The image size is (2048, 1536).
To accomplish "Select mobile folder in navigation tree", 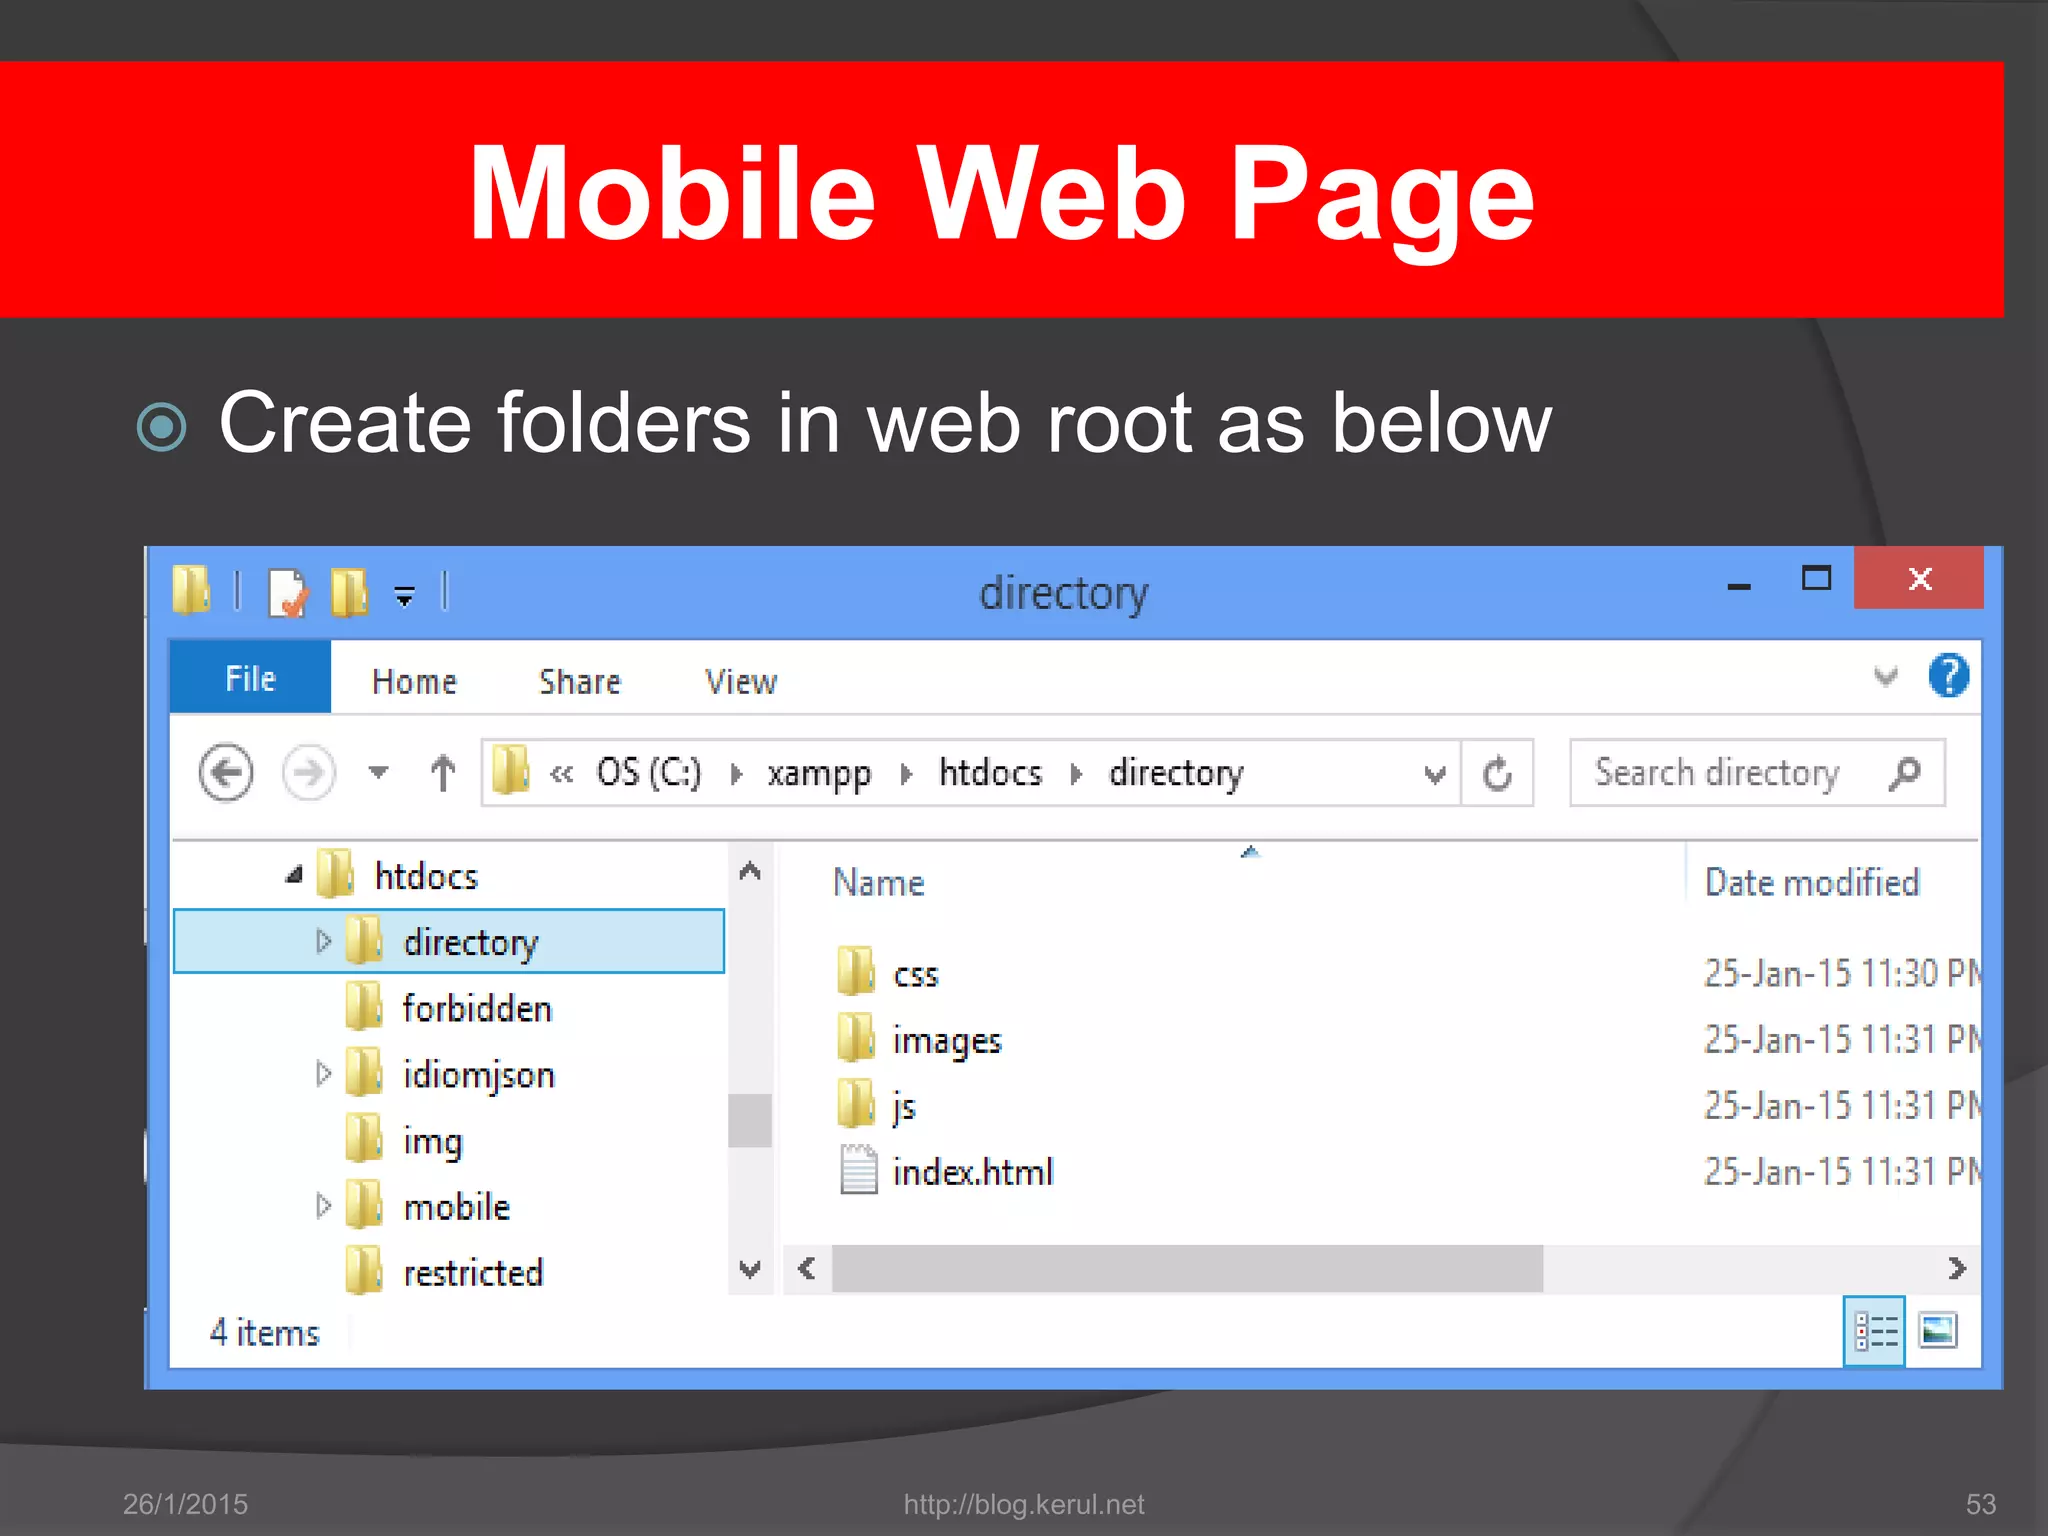I will 456,1207.
